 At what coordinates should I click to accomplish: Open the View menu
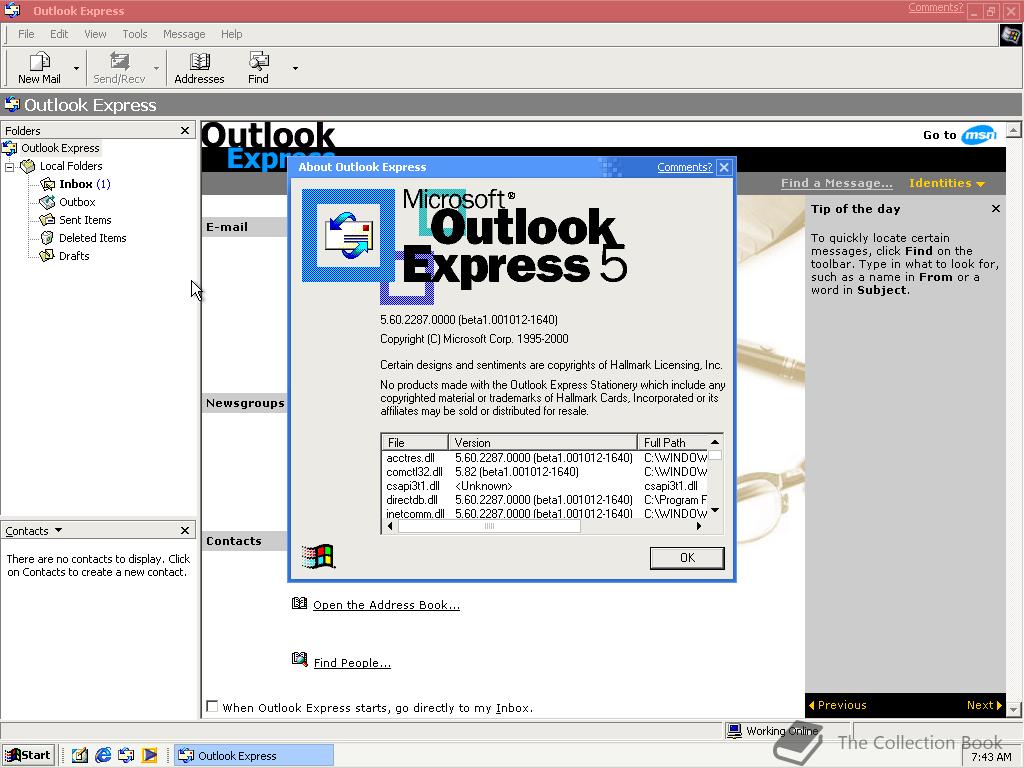(x=95, y=34)
